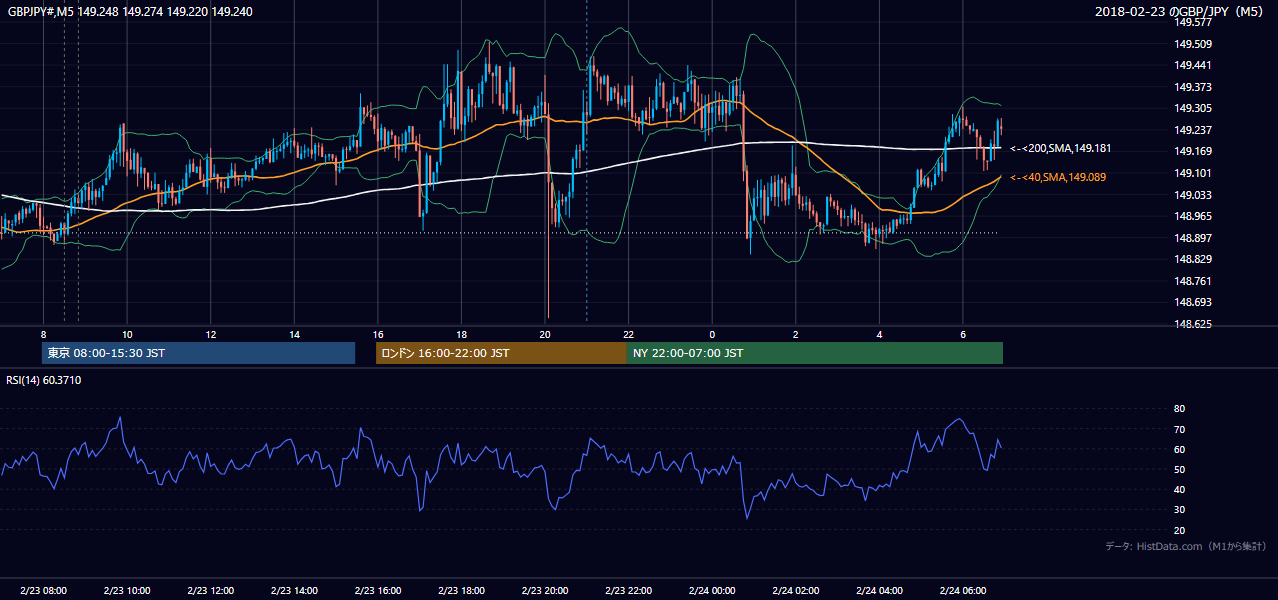
Task: Click the 2/24 06:00 time axis label
Action: coord(962,590)
